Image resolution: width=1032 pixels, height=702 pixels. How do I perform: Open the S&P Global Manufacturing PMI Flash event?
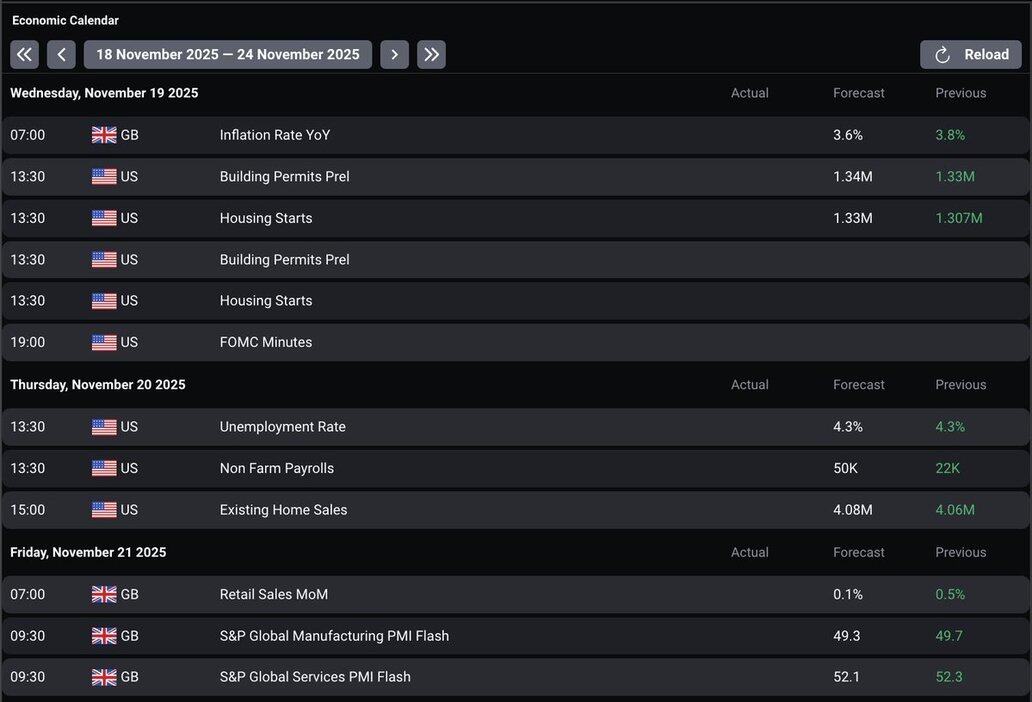pyautogui.click(x=334, y=636)
